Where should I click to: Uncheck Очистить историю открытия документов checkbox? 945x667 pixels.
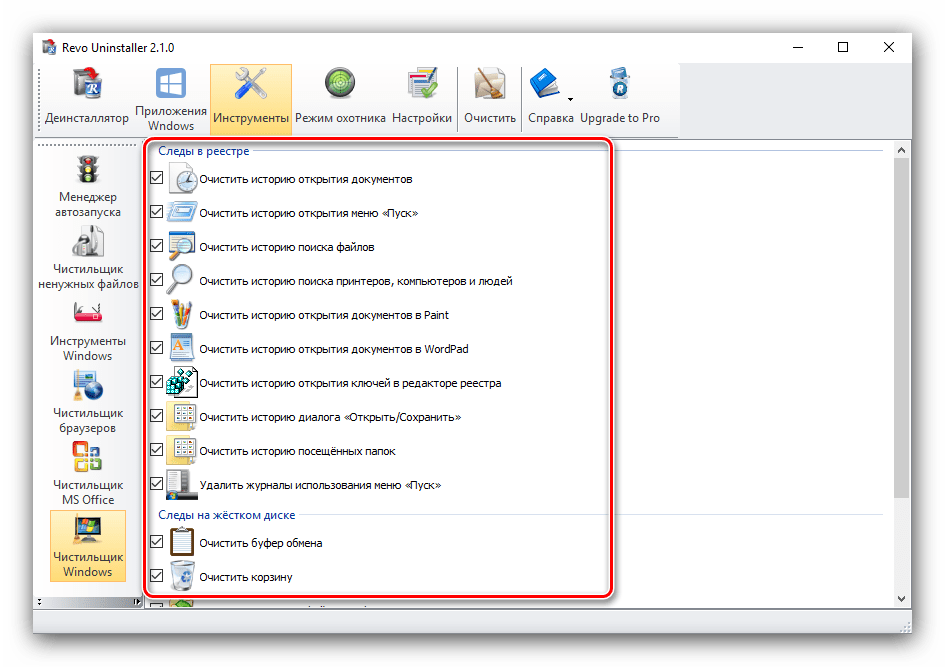point(156,178)
